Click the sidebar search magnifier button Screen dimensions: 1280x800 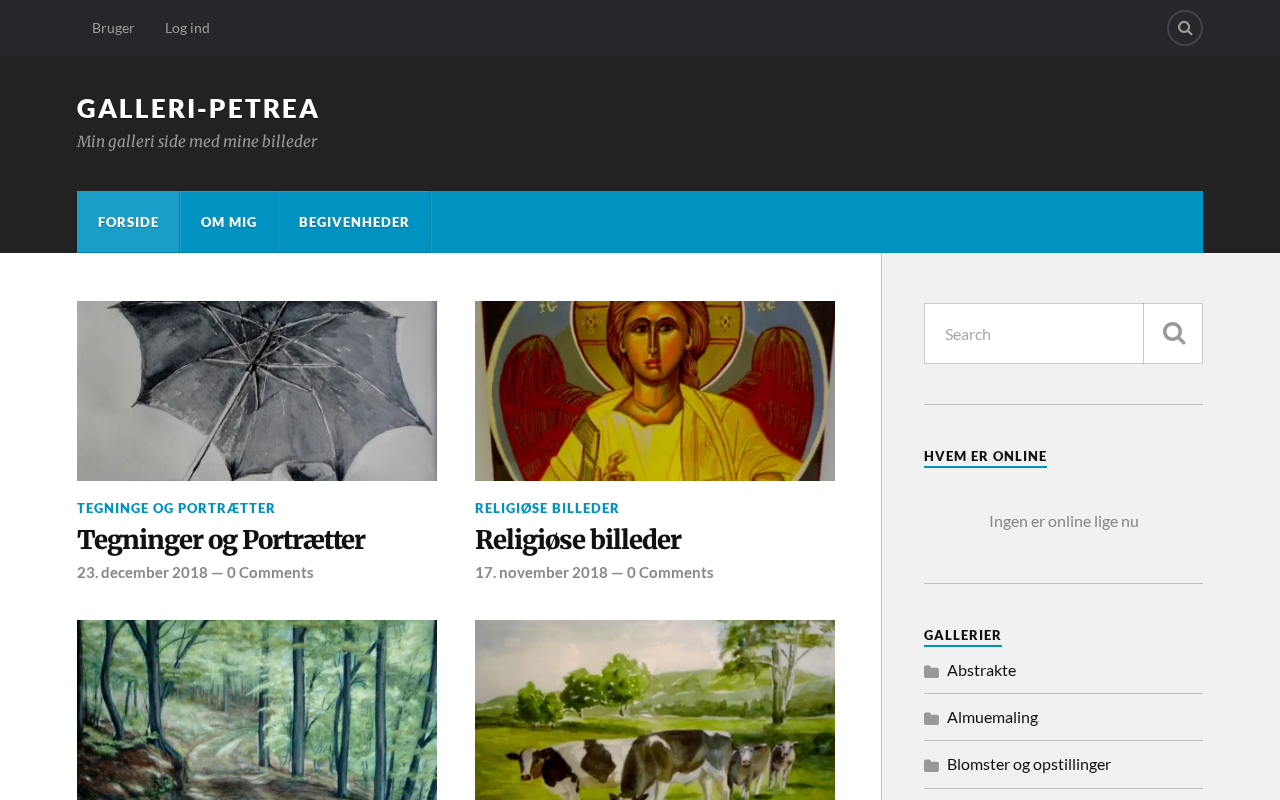[1173, 334]
